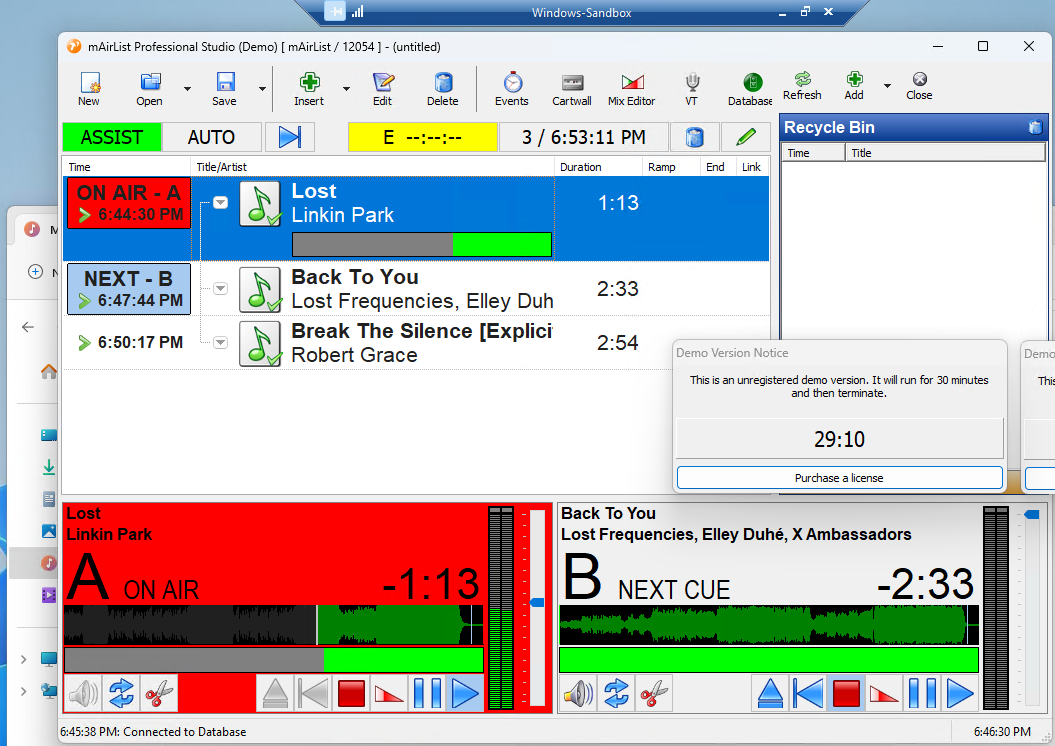The image size is (1055, 746).
Task: Edit selected item via the Edit icon
Action: coord(382,89)
